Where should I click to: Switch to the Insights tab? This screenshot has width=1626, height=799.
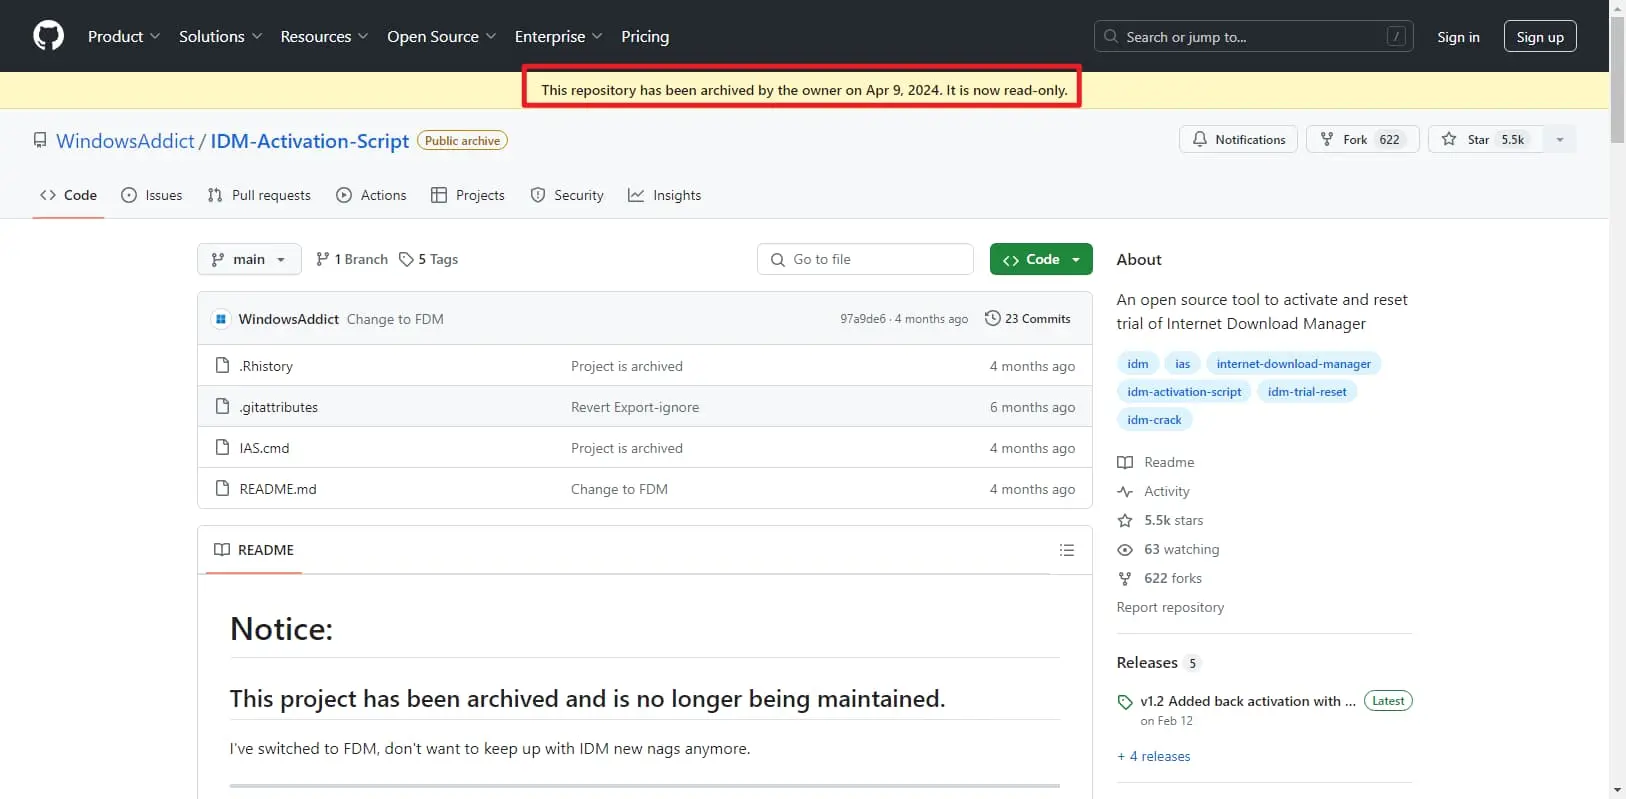pyautogui.click(x=664, y=195)
